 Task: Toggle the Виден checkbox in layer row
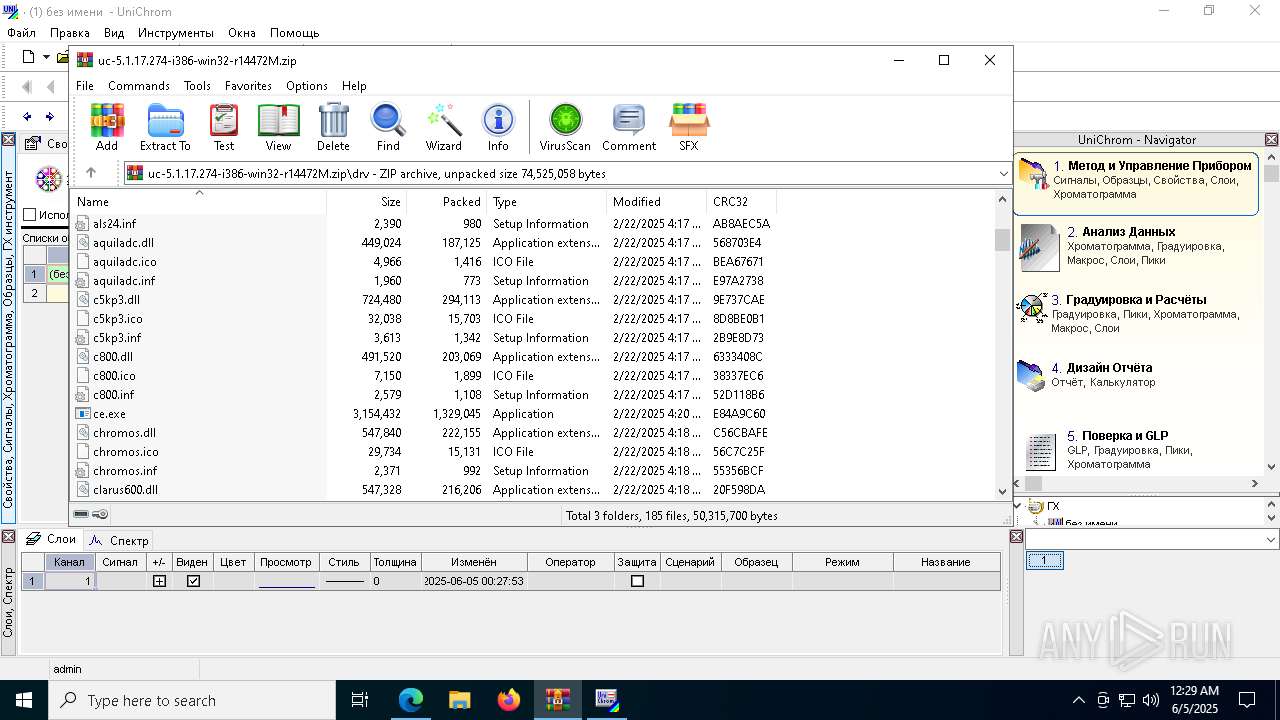point(193,581)
